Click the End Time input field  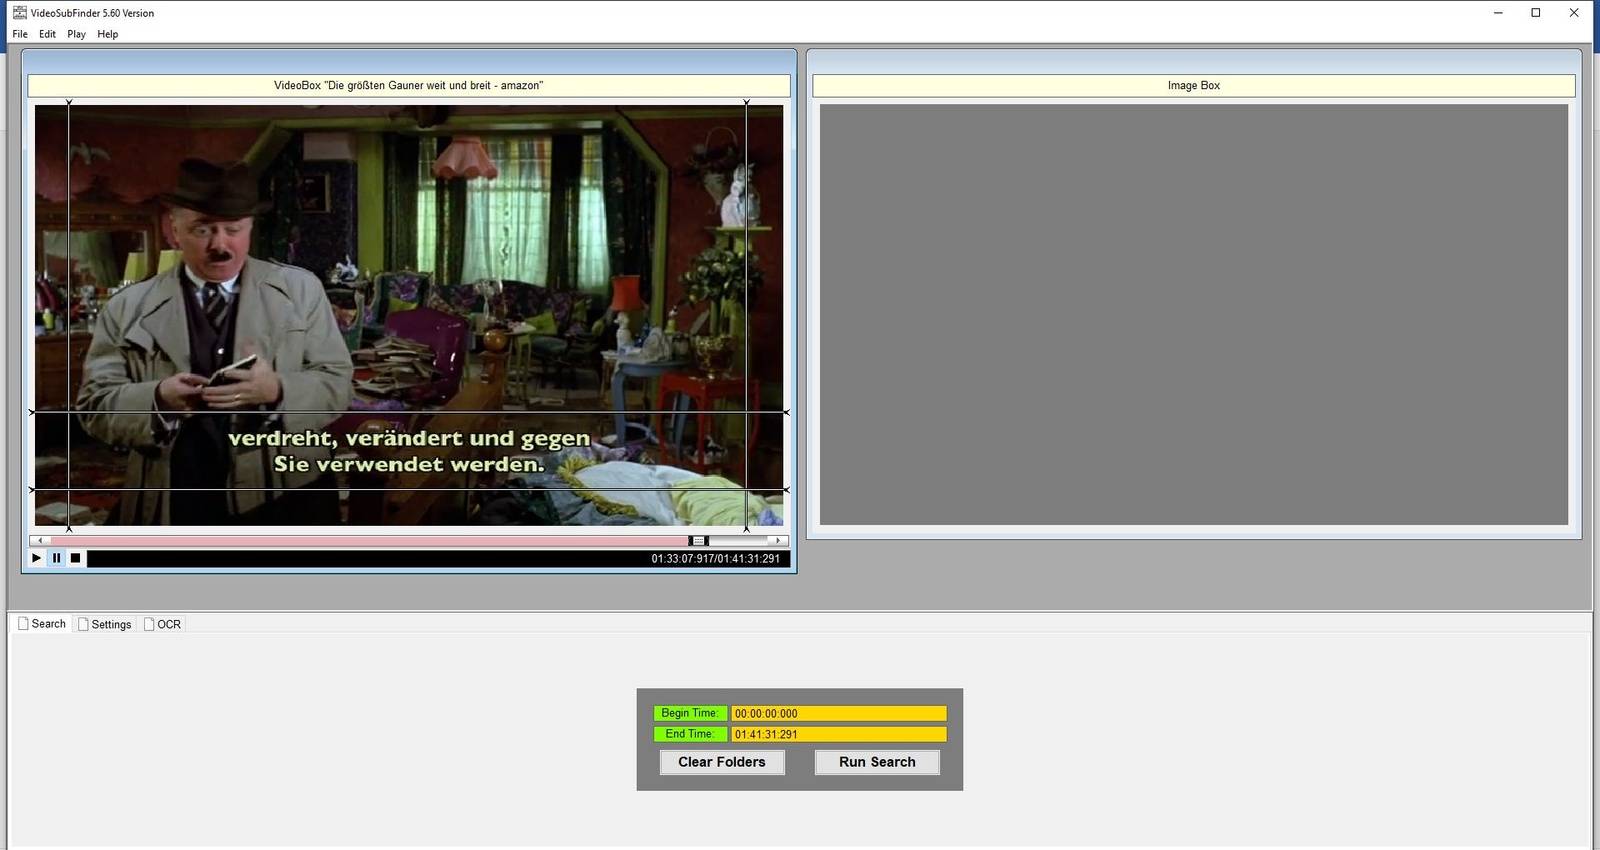(839, 734)
